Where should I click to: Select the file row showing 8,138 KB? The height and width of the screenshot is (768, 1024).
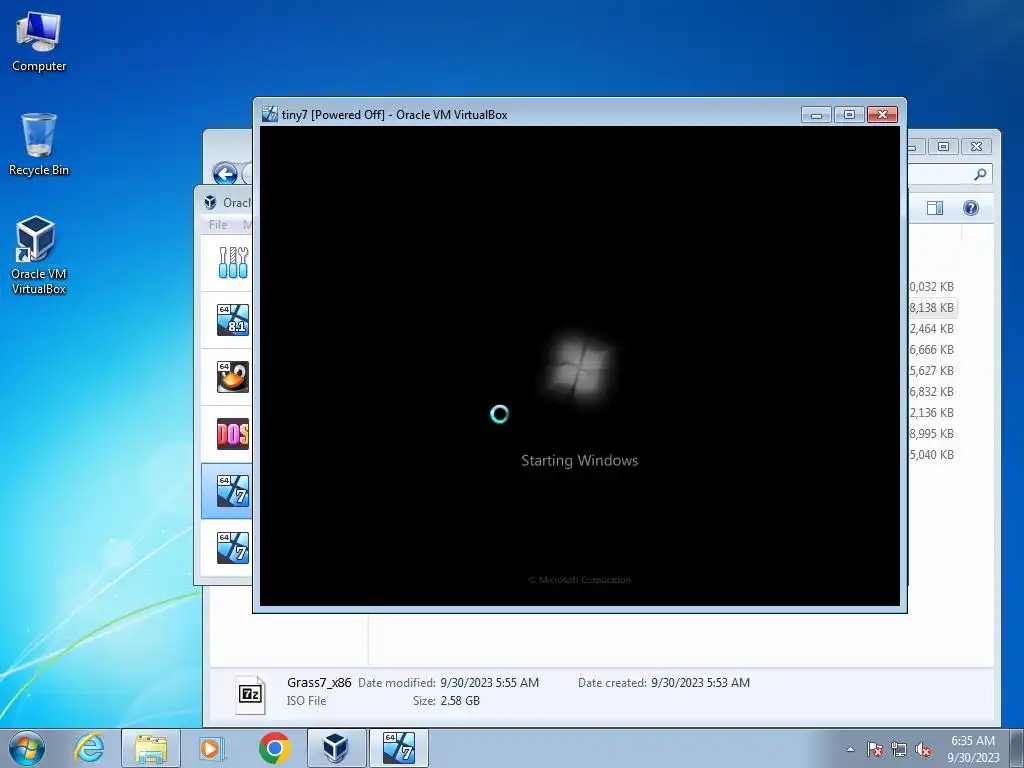click(x=931, y=308)
